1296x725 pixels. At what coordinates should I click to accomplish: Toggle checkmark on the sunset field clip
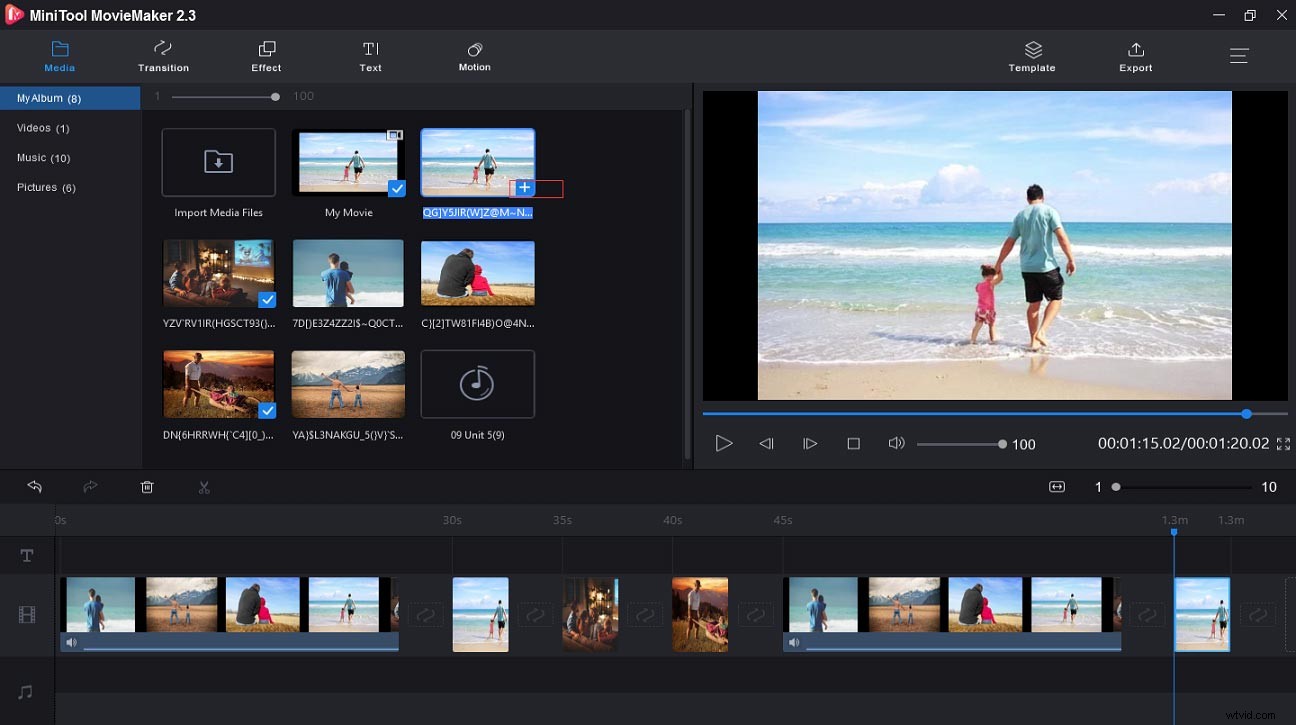coord(267,410)
